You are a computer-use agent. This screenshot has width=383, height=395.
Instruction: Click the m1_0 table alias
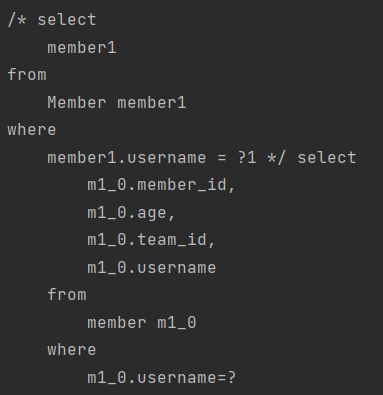coord(177,323)
